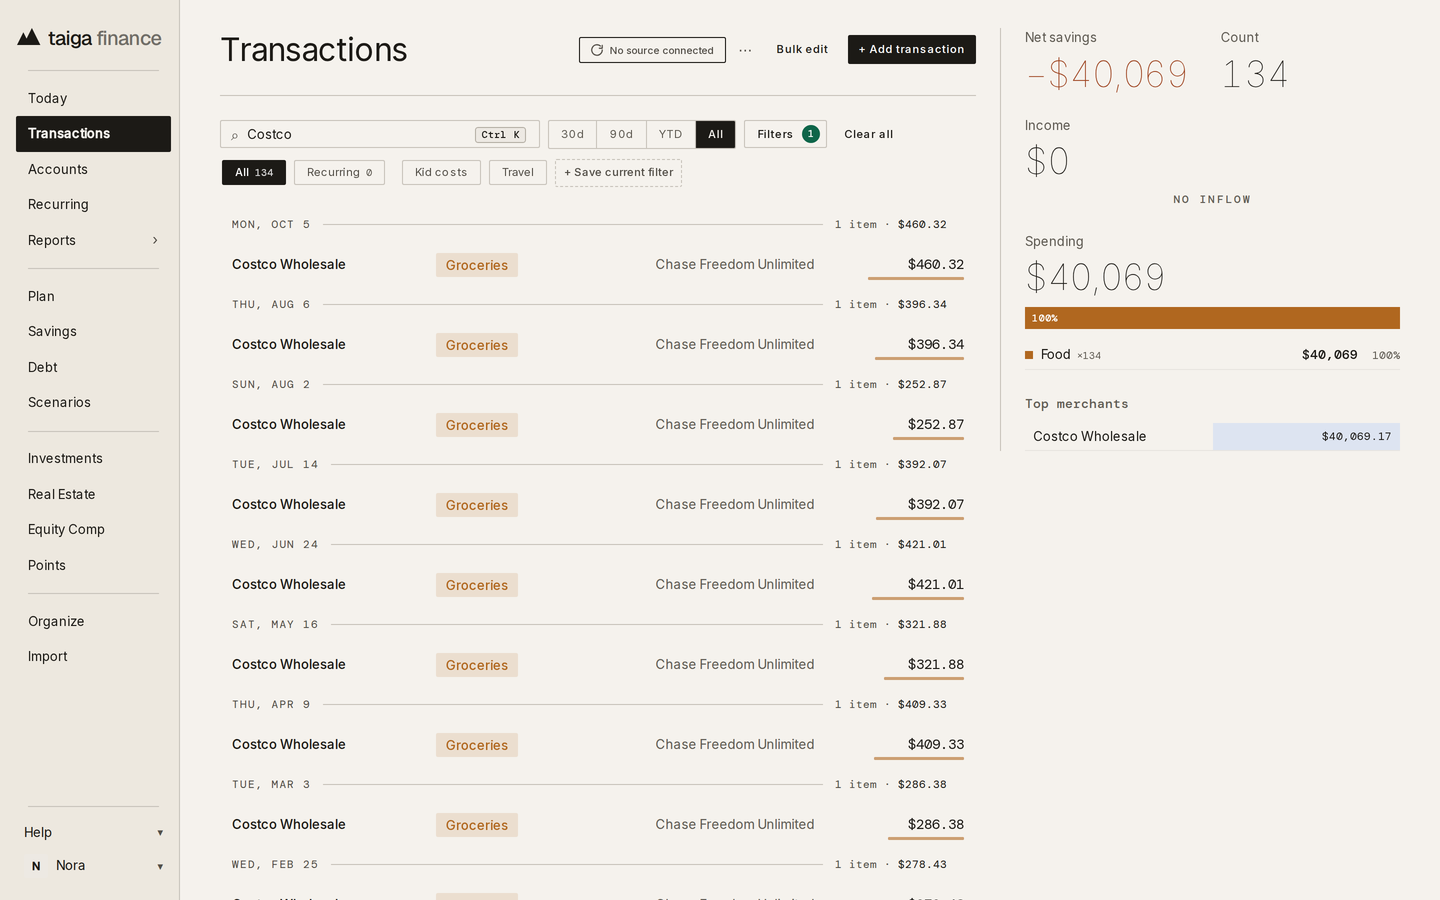Click the Net savings −$40,069 value
Viewport: 1440px width, 900px height.
pyautogui.click(x=1107, y=74)
